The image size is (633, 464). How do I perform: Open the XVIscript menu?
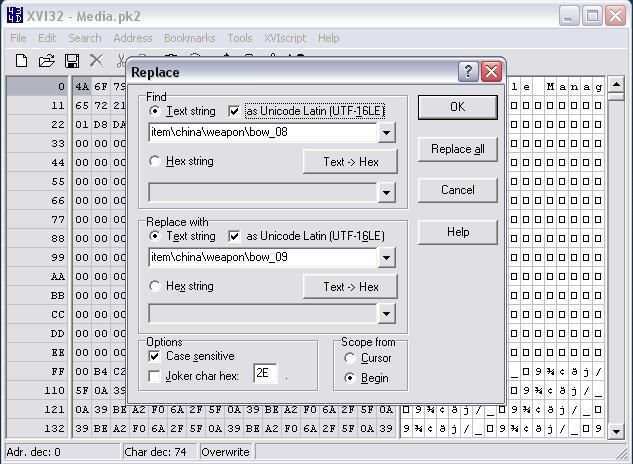click(x=285, y=38)
